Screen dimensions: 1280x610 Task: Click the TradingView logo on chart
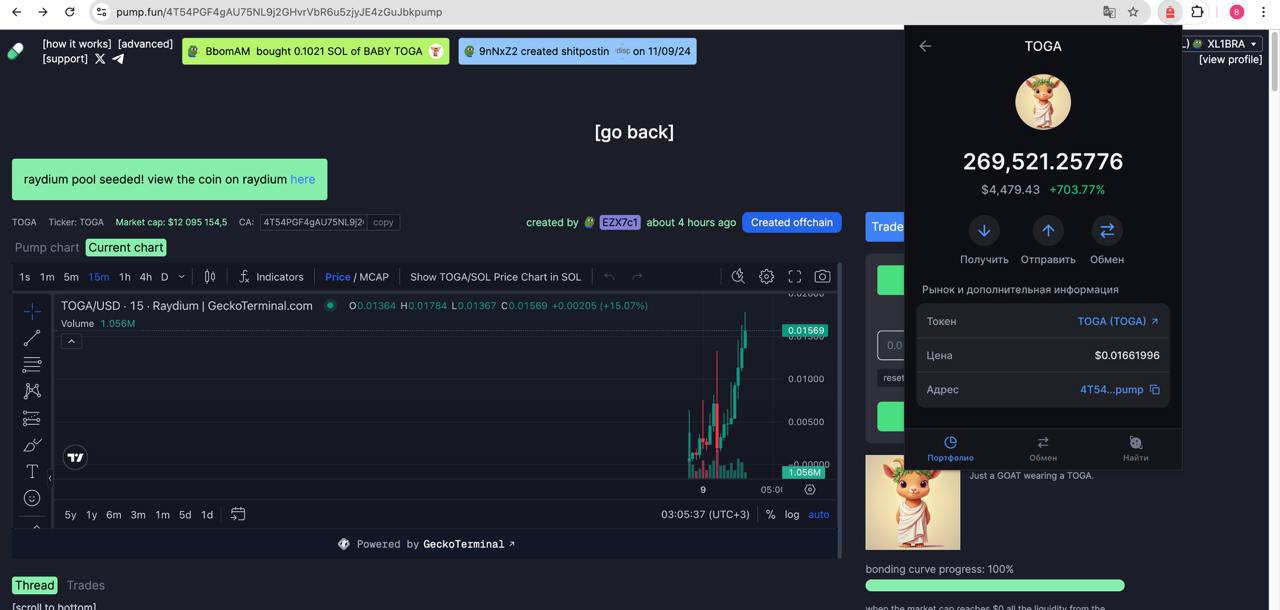(x=75, y=457)
